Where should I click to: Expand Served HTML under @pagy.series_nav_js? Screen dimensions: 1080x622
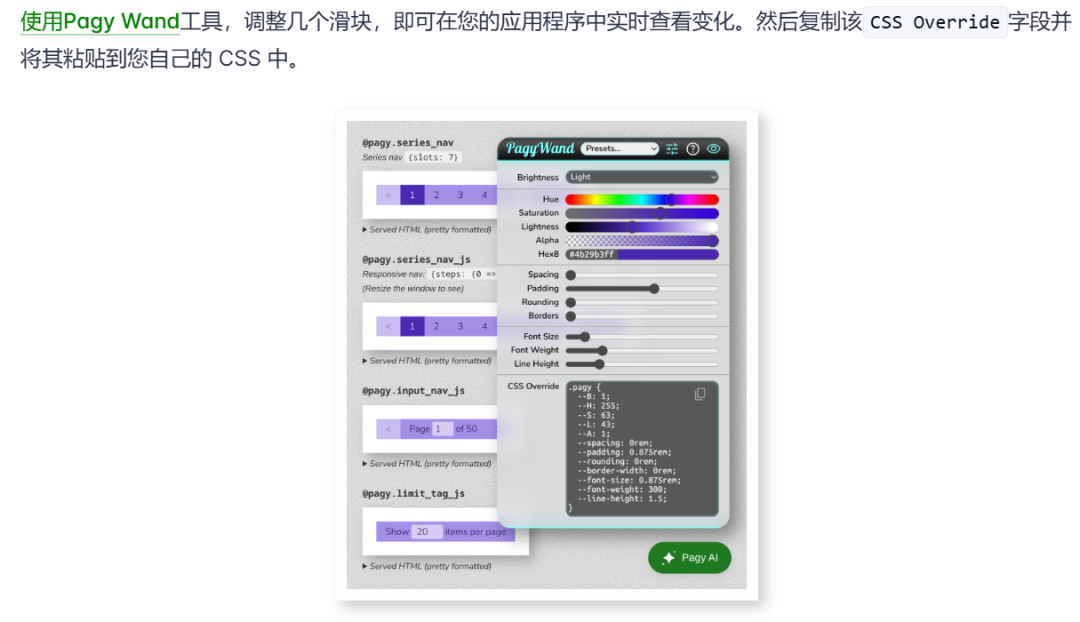click(427, 360)
